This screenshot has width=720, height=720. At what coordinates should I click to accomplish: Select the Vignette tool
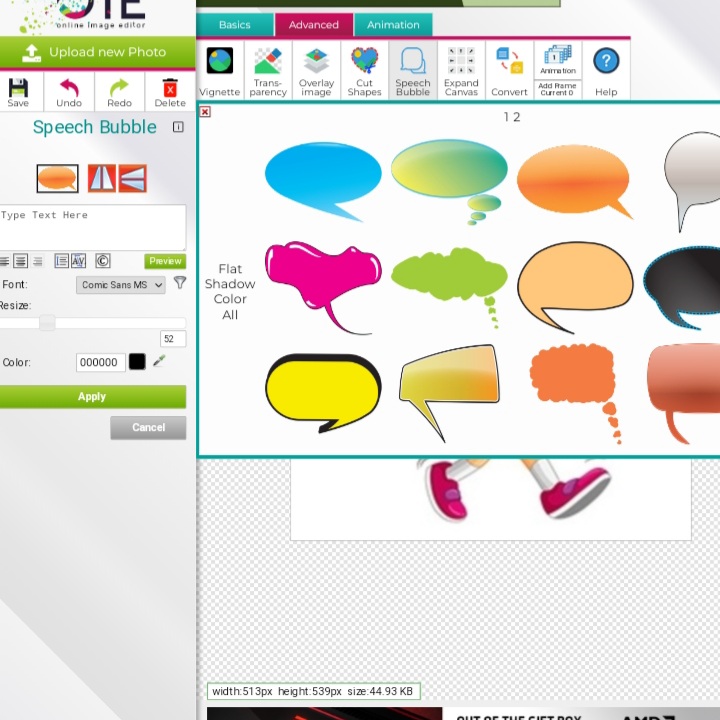220,70
